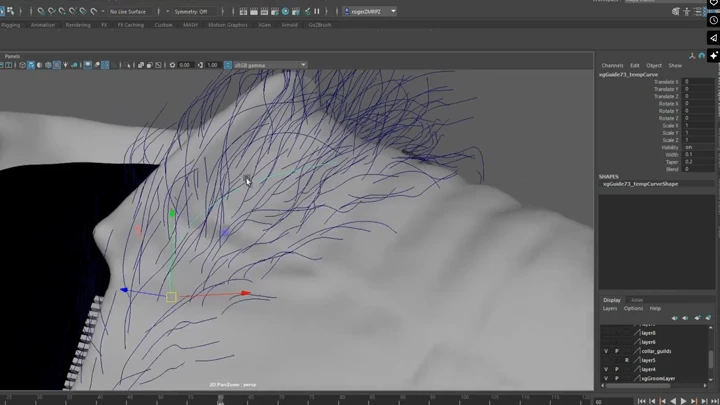Open Show menu in Channel Box
This screenshot has height=405, width=720.
(x=675, y=65)
